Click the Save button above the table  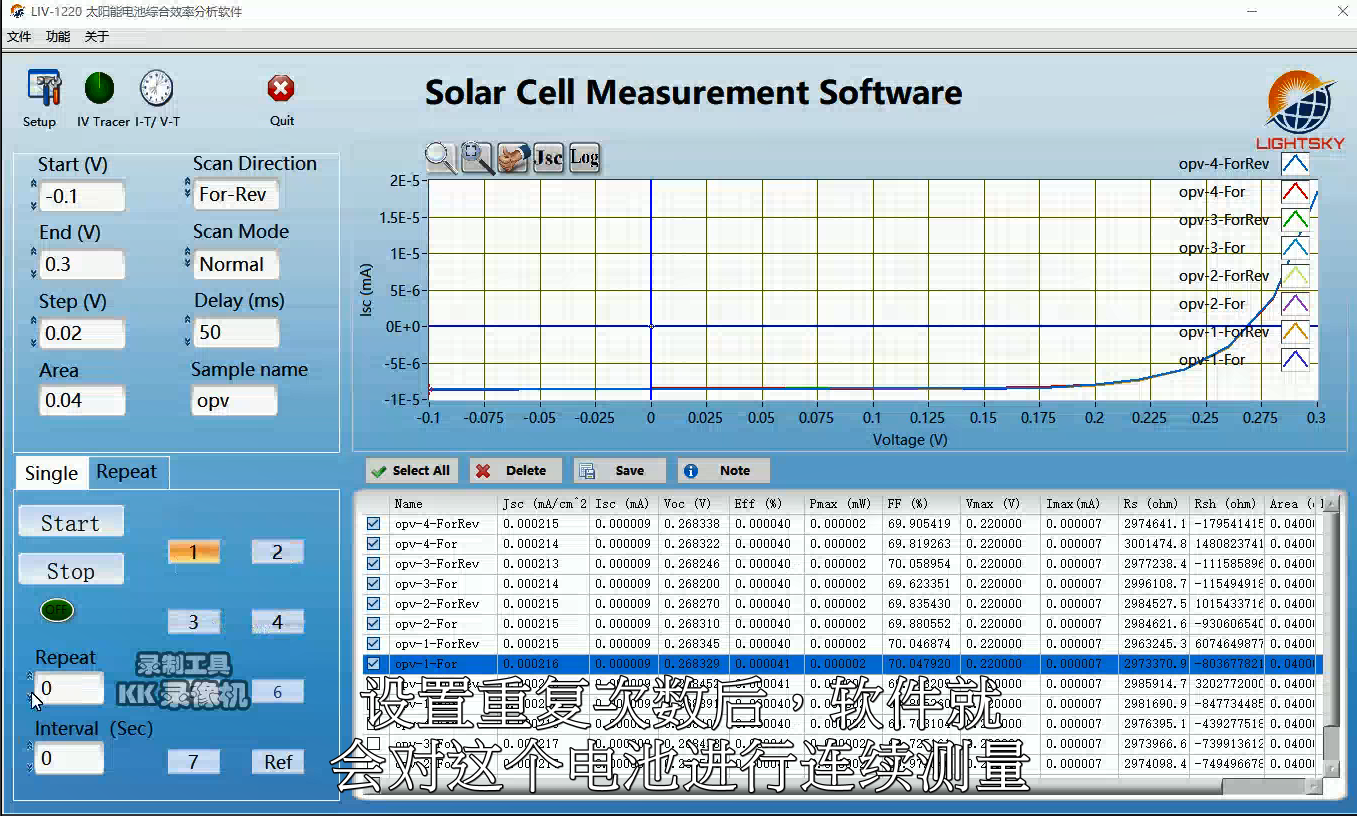(618, 471)
